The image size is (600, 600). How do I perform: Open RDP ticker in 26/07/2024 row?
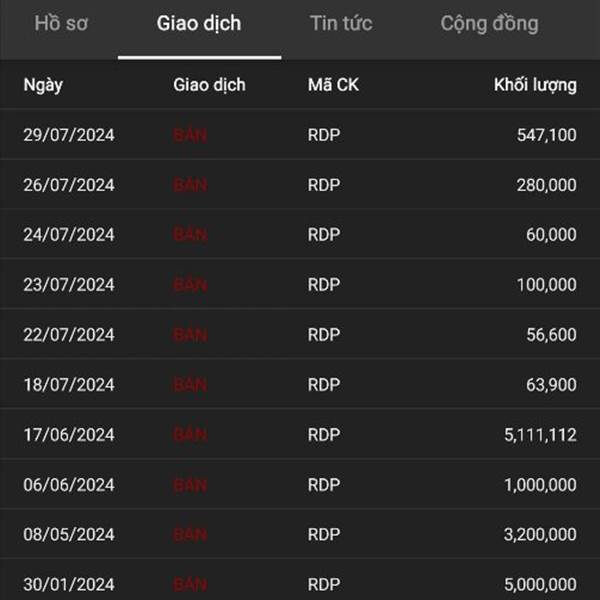[x=324, y=185]
